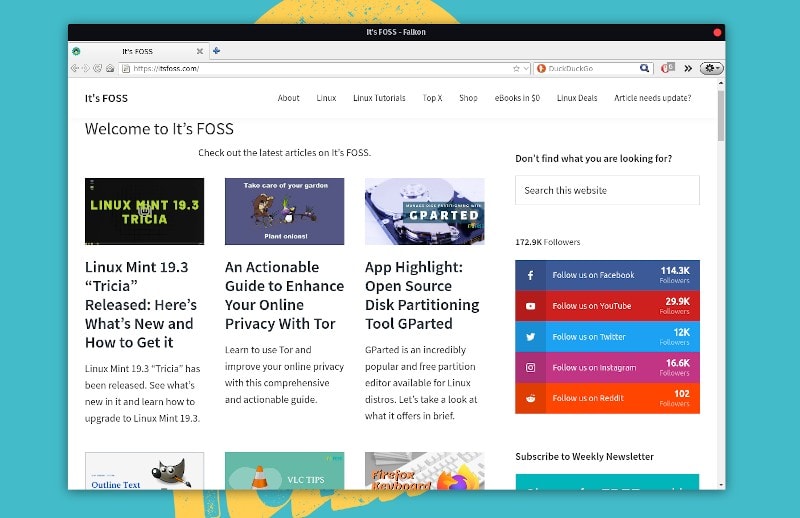Click the Reddit icon in follow panel
The width and height of the screenshot is (800, 518).
[531, 398]
